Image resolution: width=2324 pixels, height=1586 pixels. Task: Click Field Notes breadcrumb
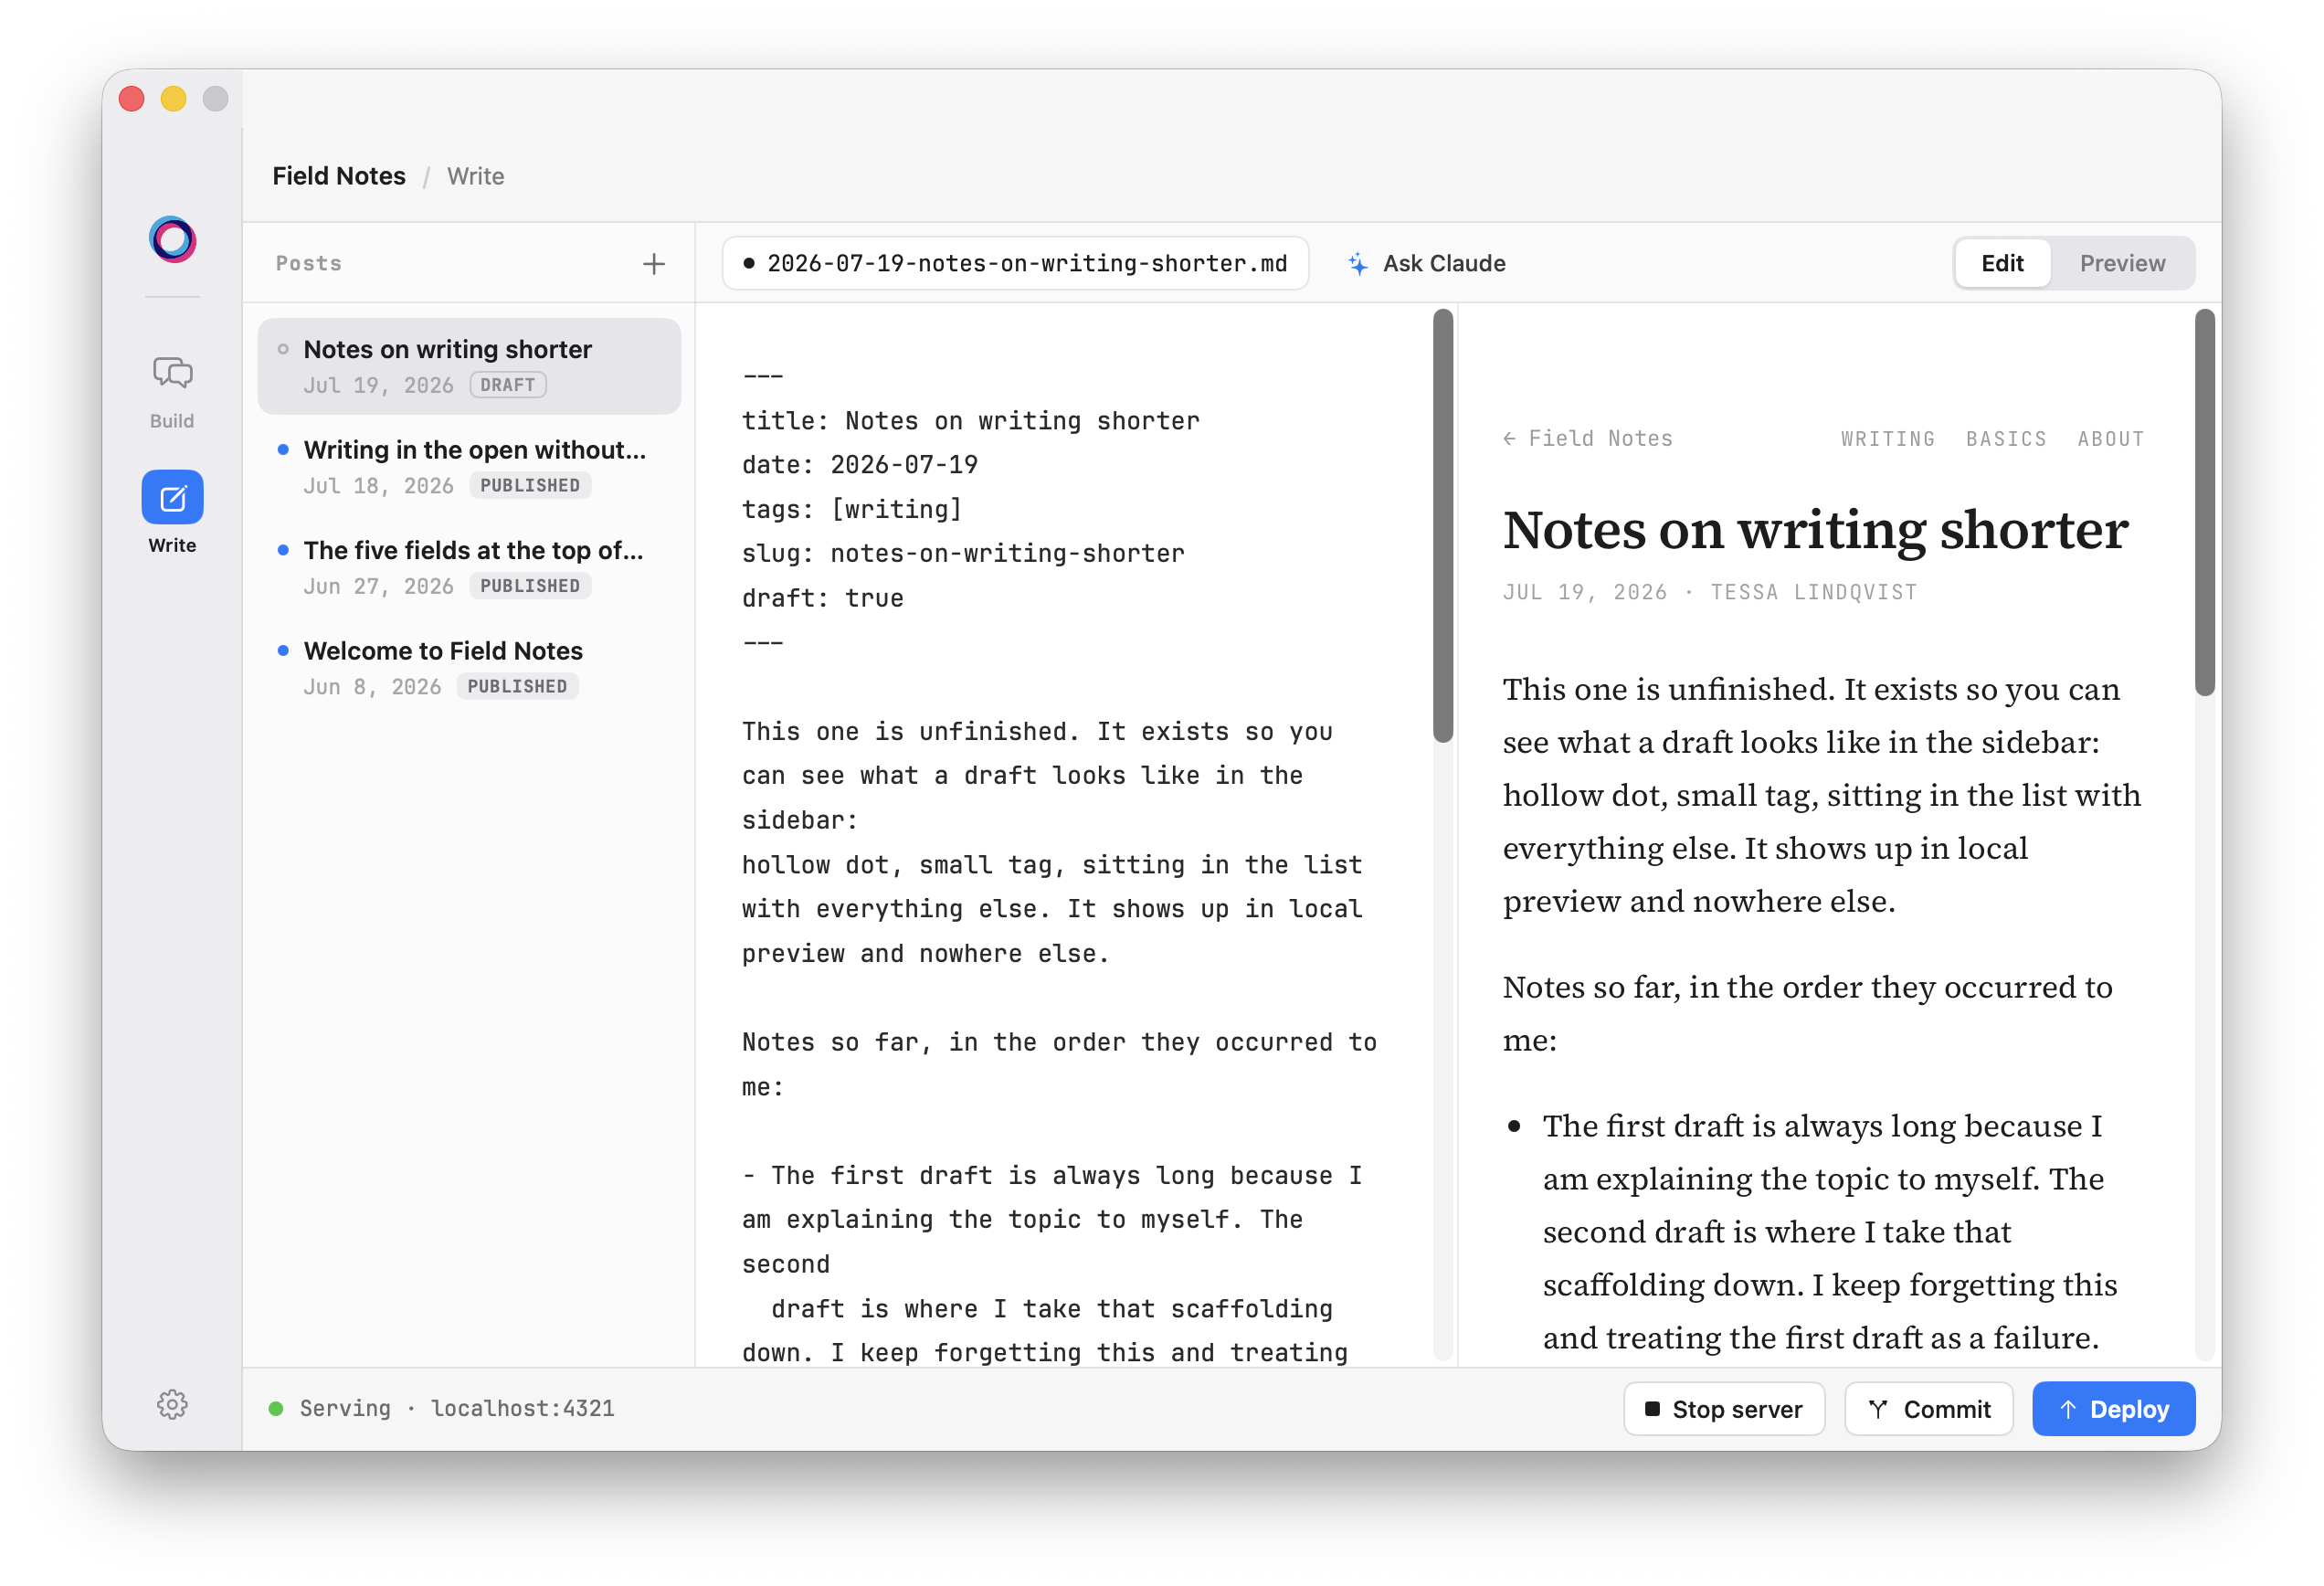pyautogui.click(x=339, y=176)
